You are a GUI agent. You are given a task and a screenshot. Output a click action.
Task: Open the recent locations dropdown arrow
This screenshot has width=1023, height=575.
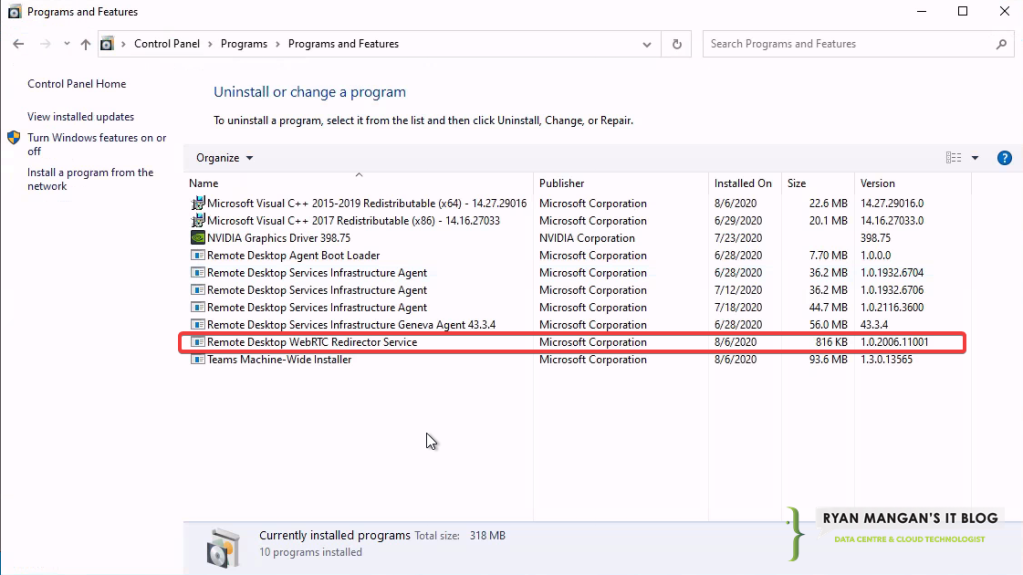click(67, 44)
